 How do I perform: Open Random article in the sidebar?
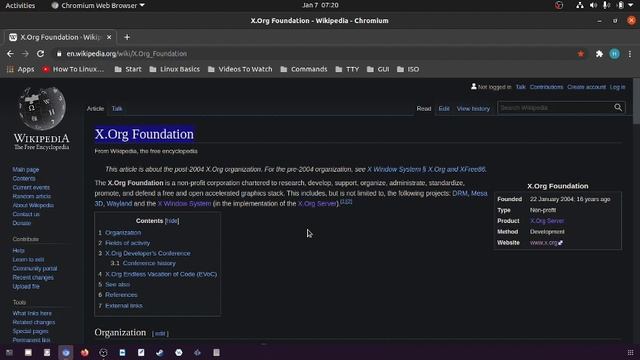pyautogui.click(x=31, y=196)
